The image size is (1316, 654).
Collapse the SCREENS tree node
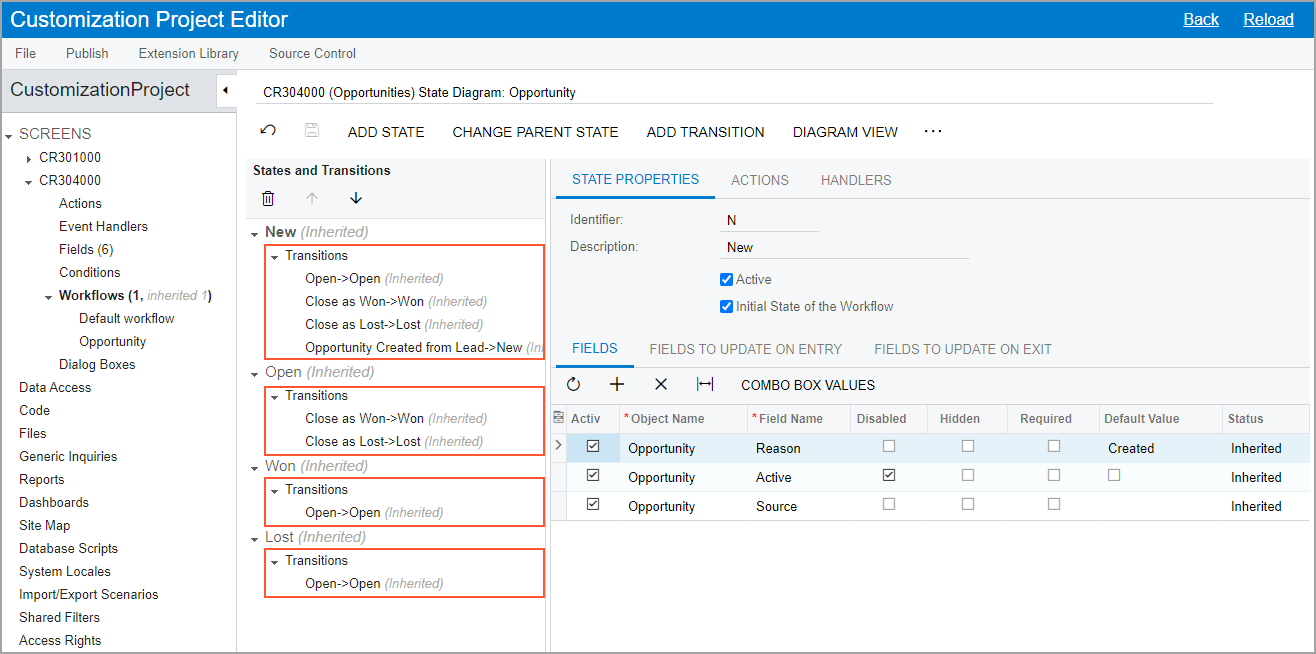point(8,135)
